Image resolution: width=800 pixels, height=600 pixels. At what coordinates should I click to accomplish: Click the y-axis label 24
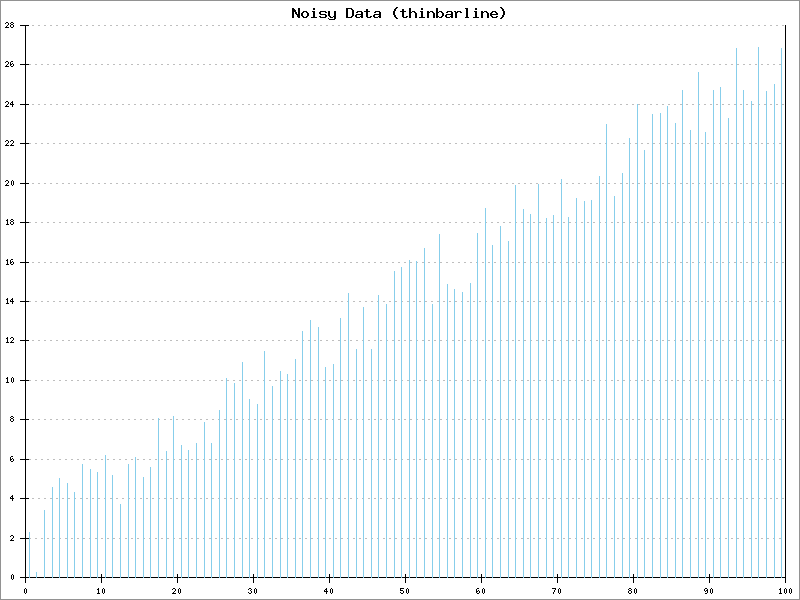(9, 104)
